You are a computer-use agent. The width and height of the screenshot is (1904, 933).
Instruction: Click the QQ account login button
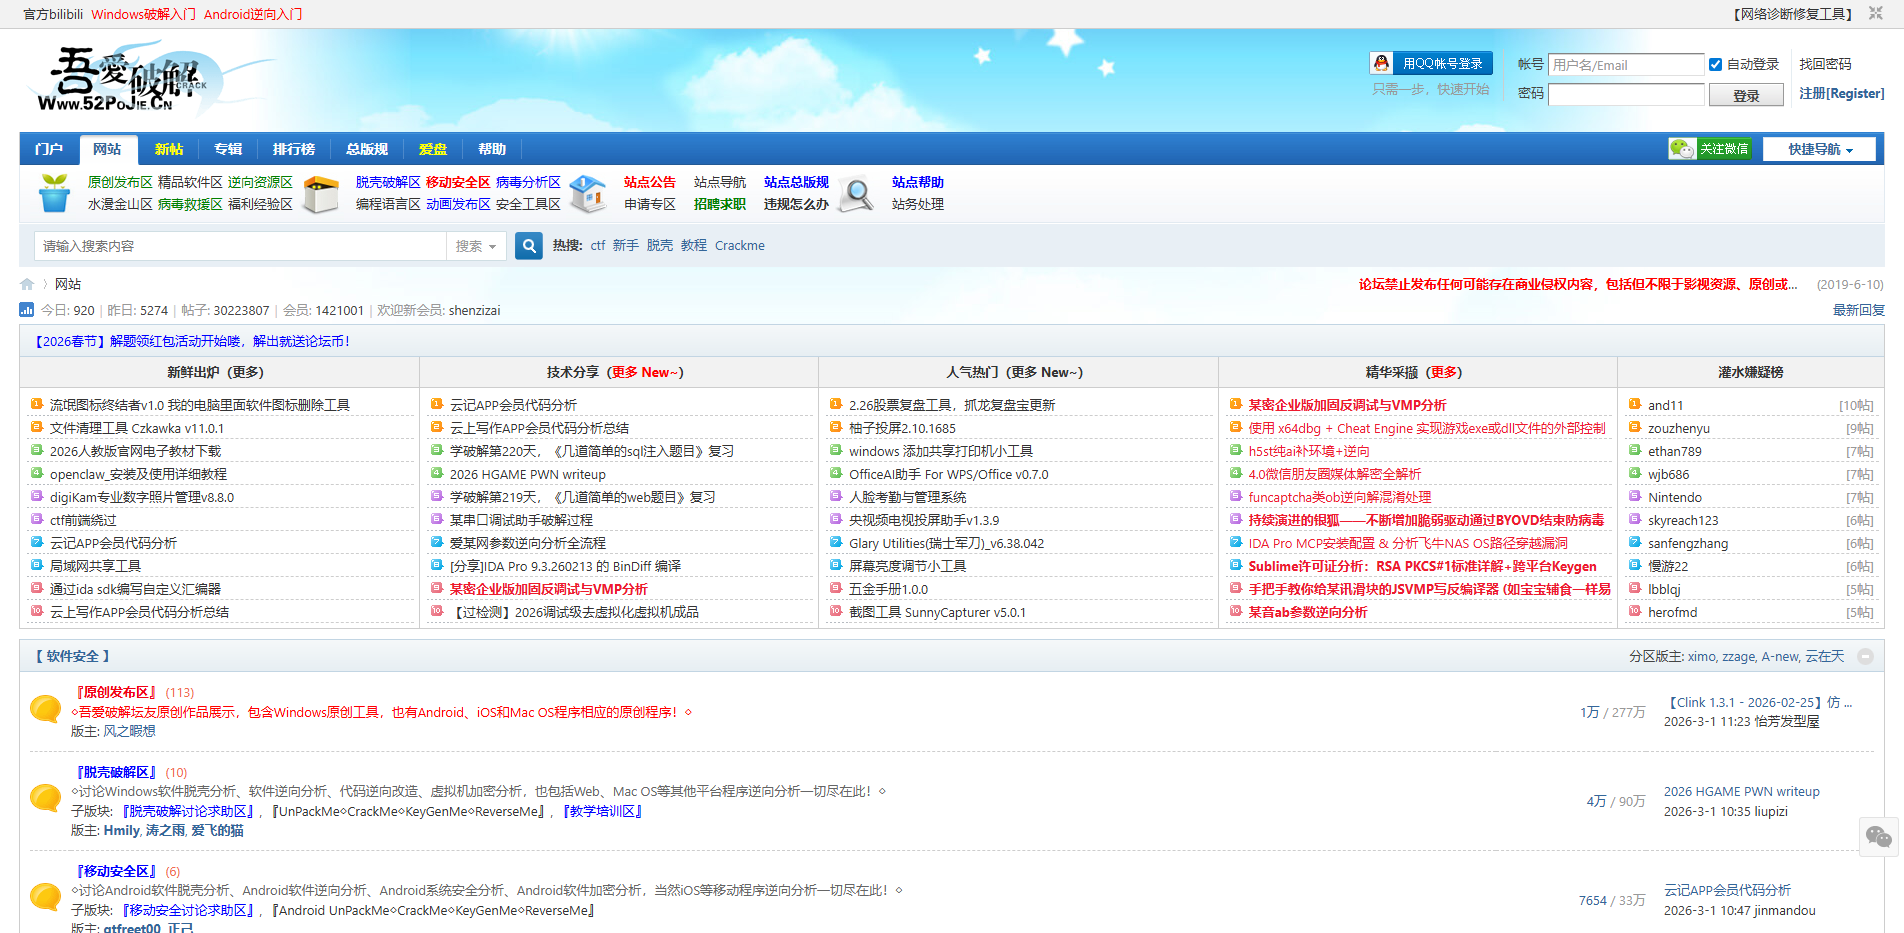[1430, 64]
